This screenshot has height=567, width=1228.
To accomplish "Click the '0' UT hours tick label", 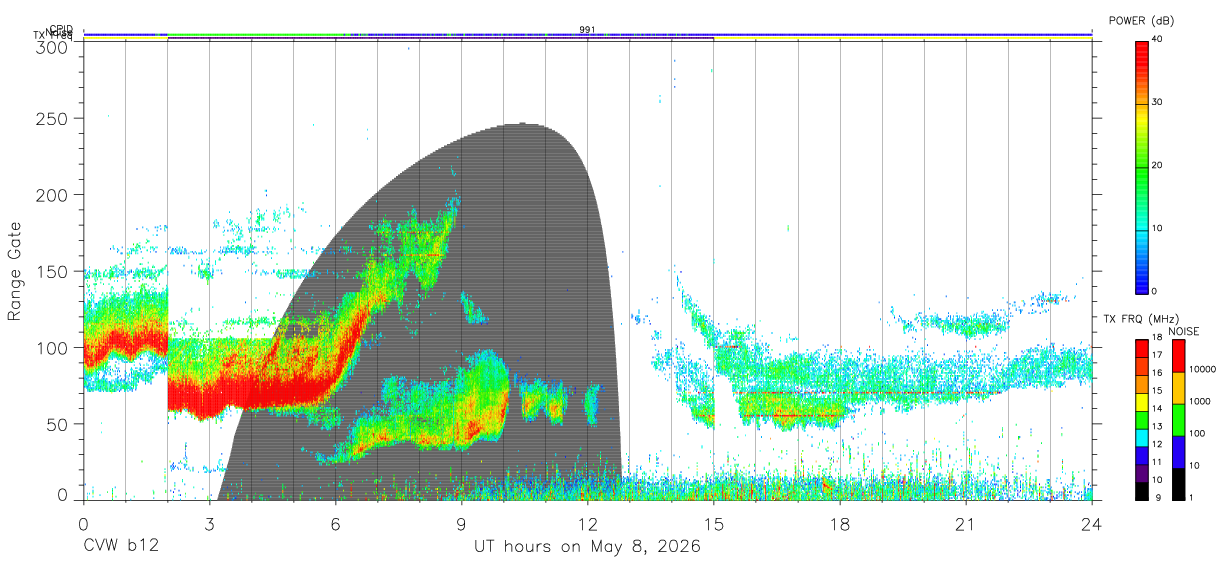I will pos(83,524).
